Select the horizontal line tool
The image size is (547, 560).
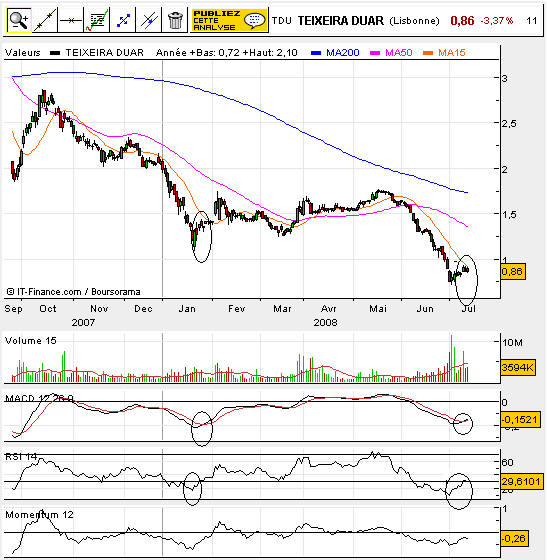[x=71, y=20]
